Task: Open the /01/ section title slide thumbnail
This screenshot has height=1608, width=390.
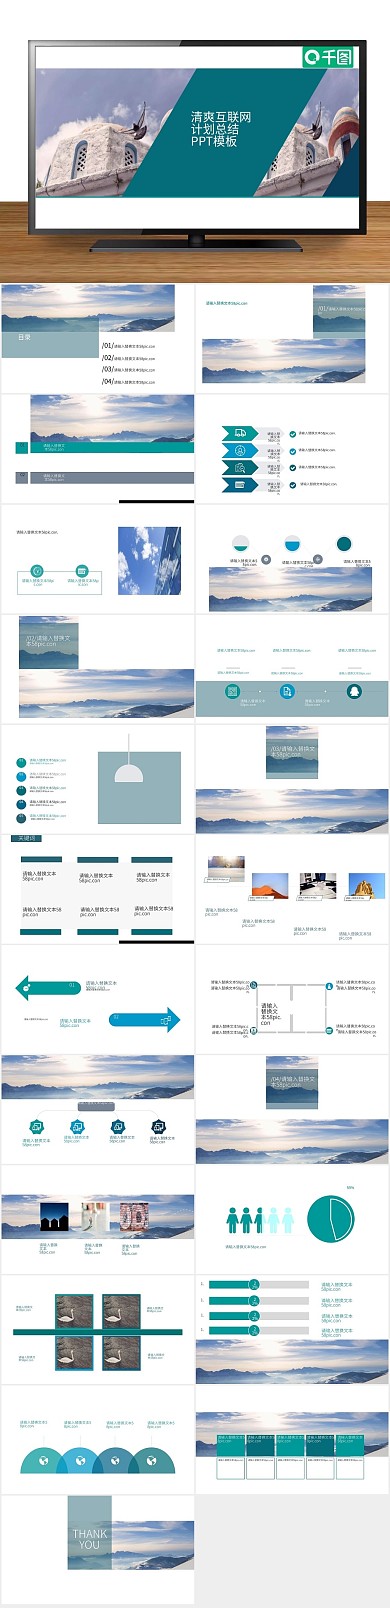Action: tap(292, 338)
